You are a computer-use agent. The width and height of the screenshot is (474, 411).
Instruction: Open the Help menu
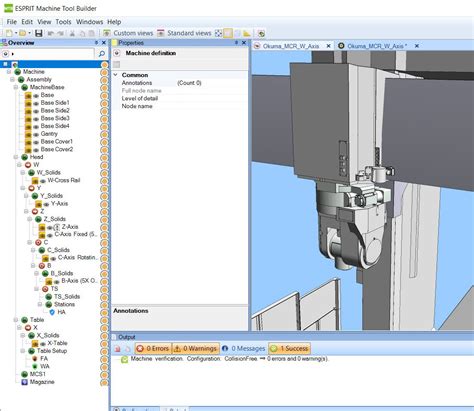(114, 22)
